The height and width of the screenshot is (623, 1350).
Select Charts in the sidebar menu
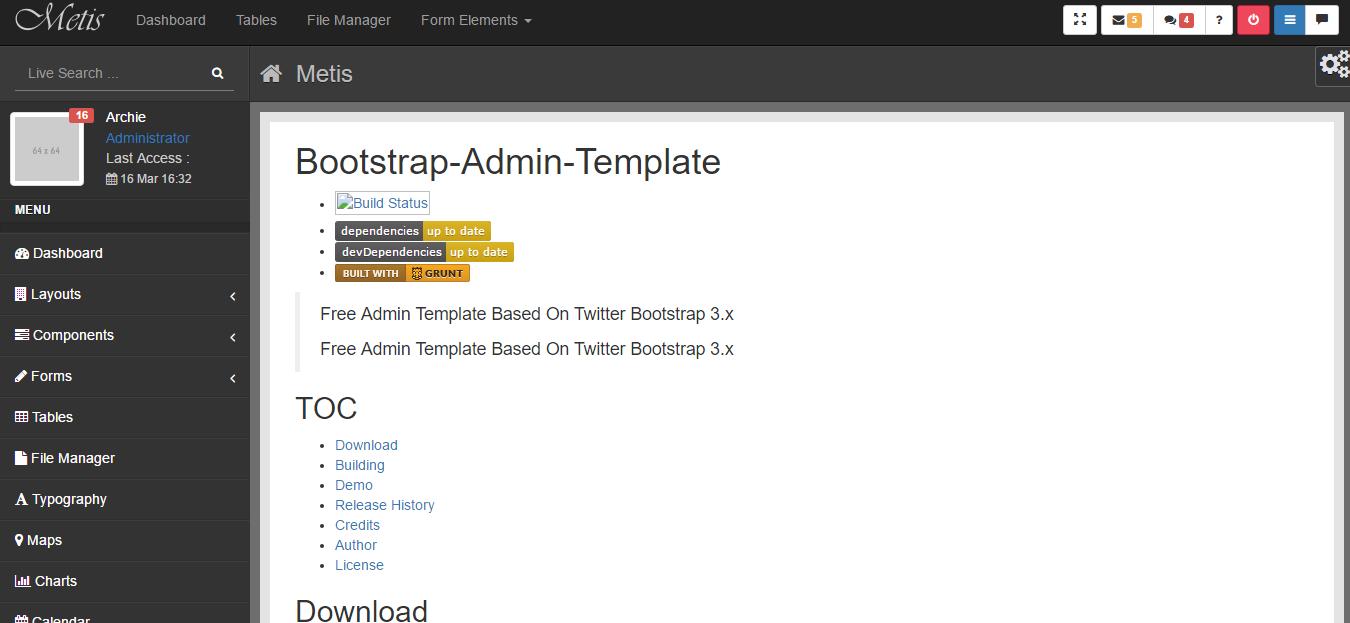point(125,582)
